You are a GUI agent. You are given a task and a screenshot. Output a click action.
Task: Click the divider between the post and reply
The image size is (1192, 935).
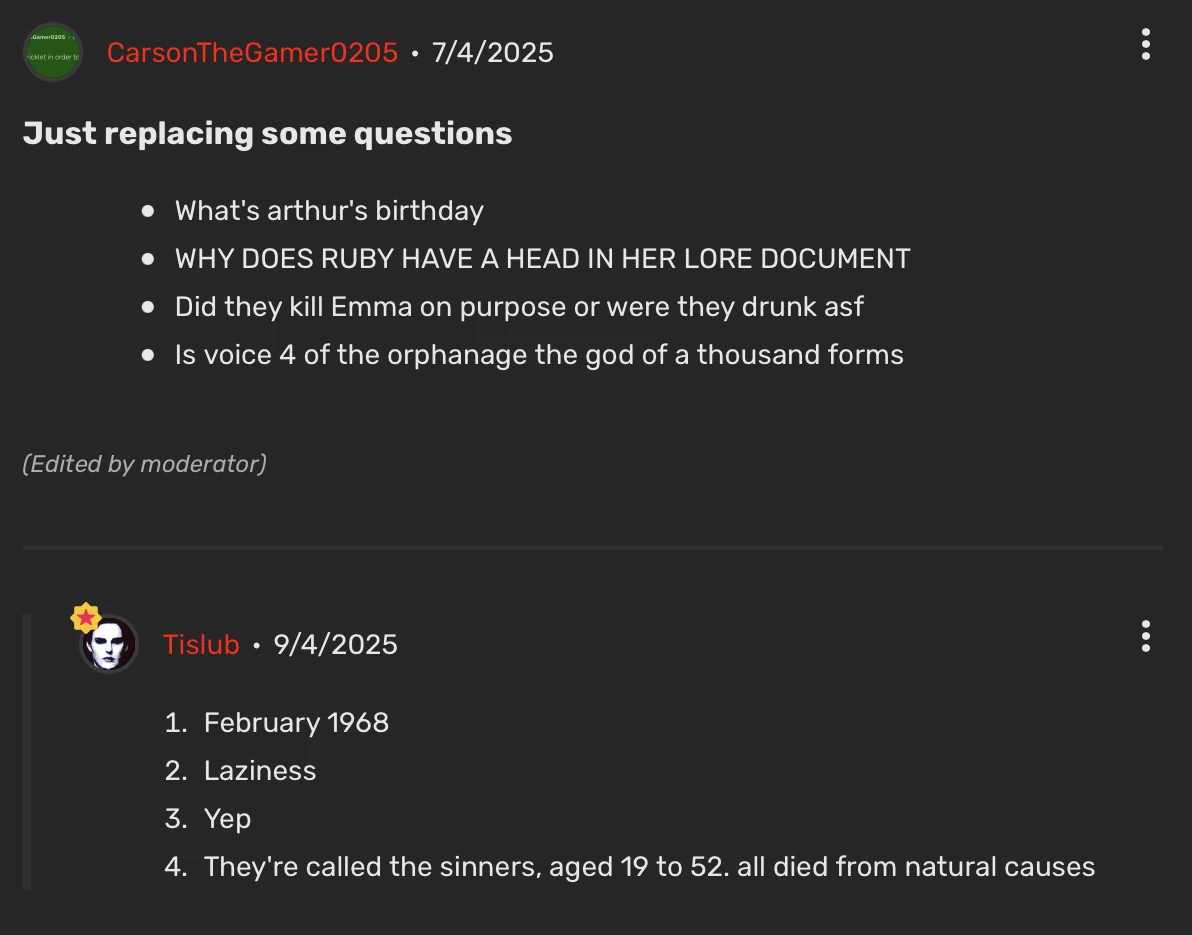point(592,547)
